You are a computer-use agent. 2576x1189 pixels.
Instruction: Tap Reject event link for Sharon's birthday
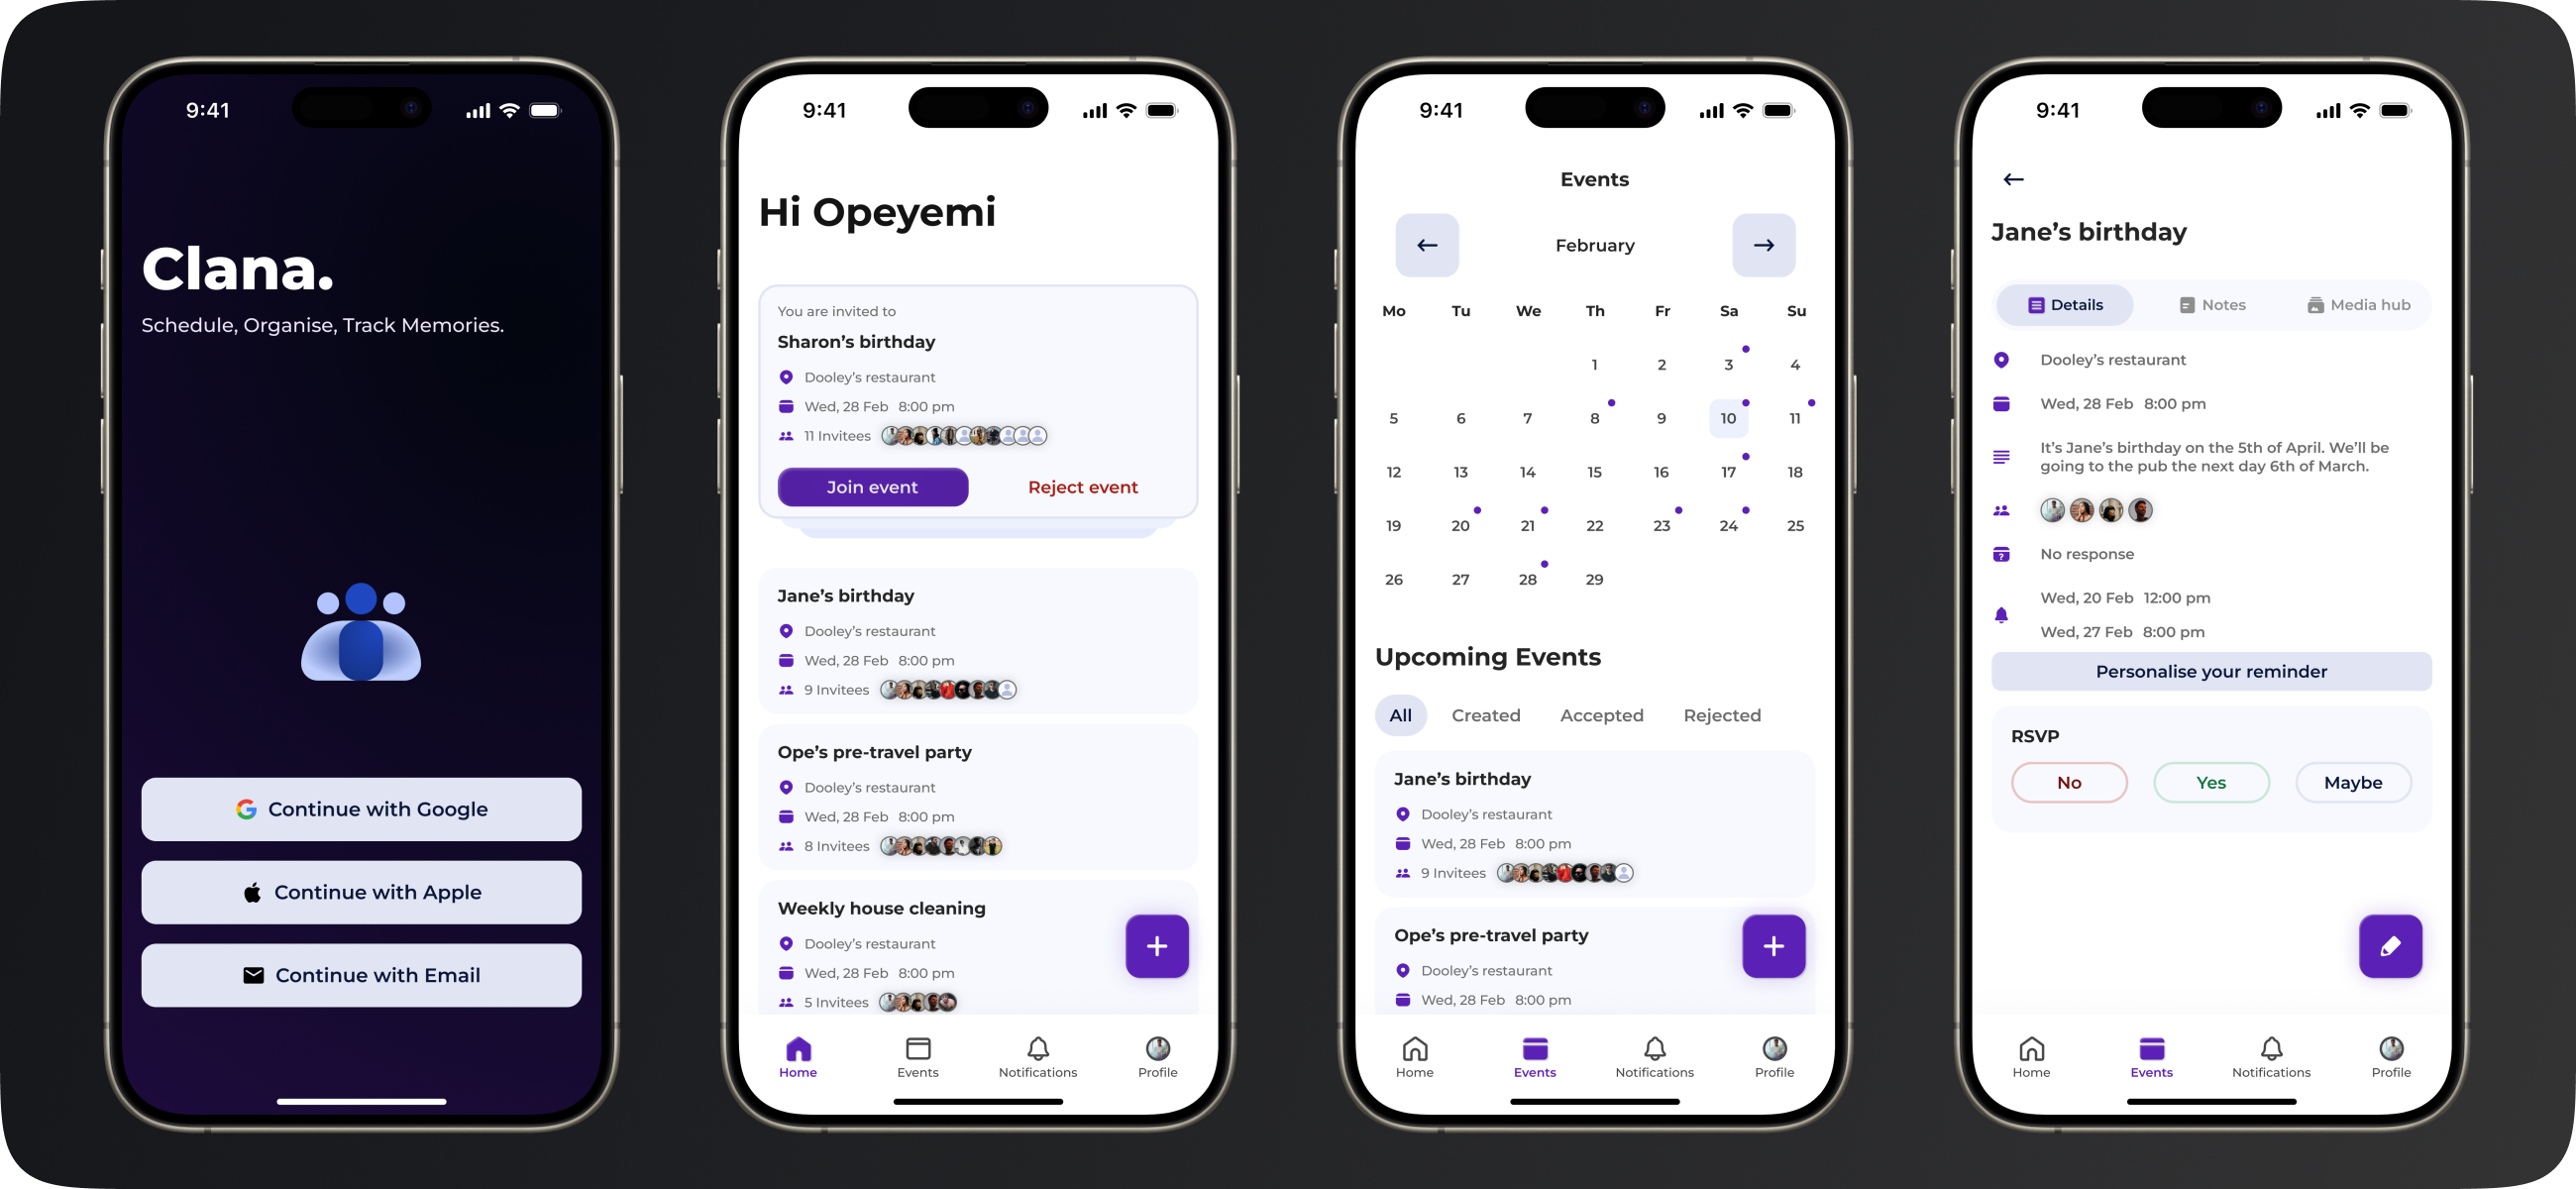coord(1081,486)
